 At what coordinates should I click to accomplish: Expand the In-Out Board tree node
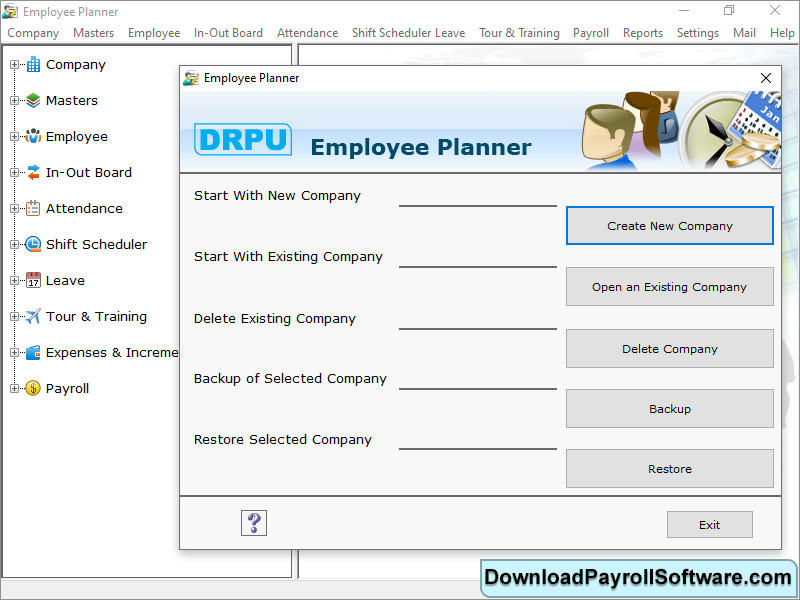pyautogui.click(x=14, y=172)
